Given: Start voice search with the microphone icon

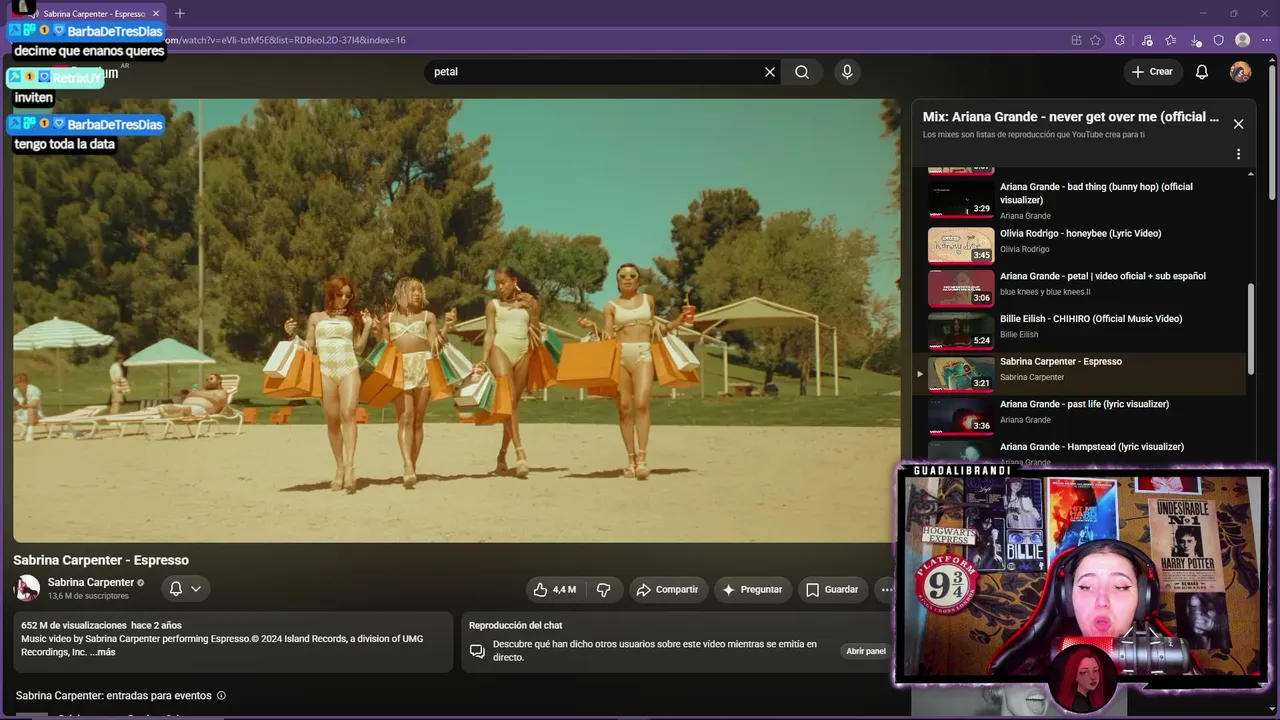Looking at the screenshot, I should click(847, 72).
